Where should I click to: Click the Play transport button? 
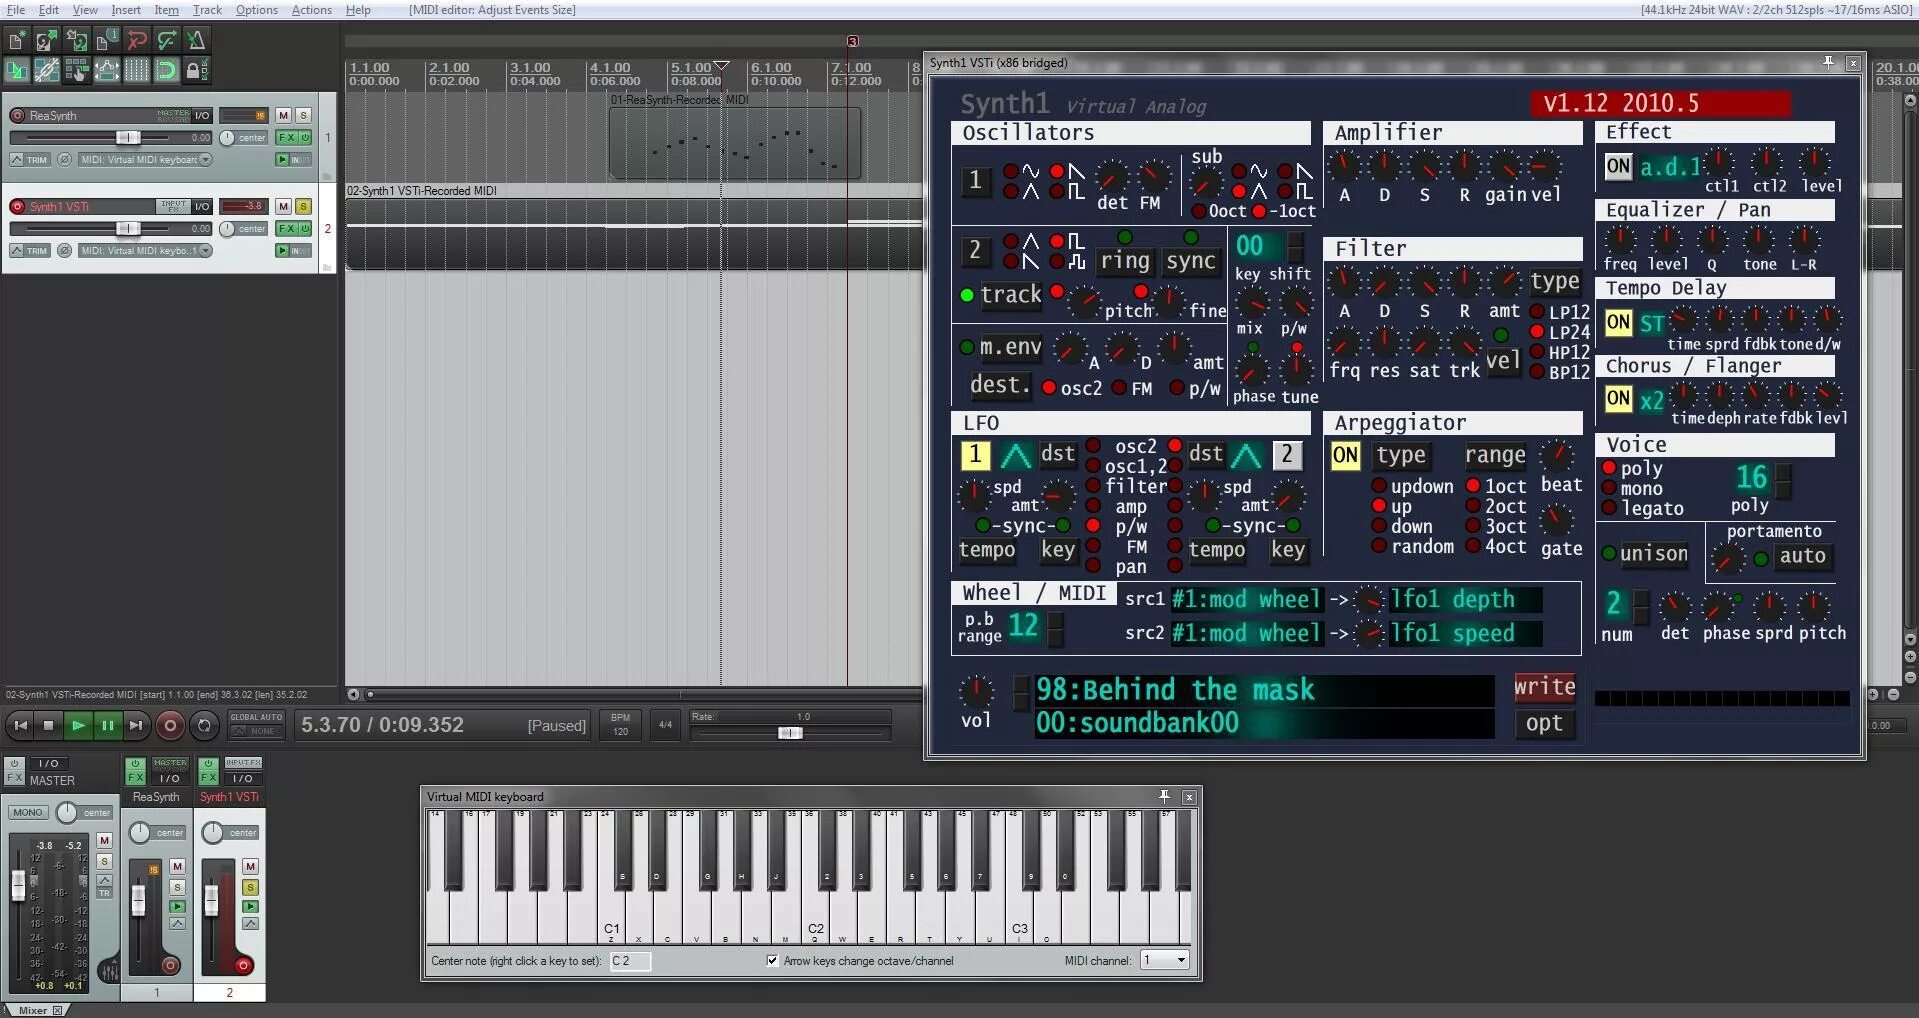click(78, 725)
